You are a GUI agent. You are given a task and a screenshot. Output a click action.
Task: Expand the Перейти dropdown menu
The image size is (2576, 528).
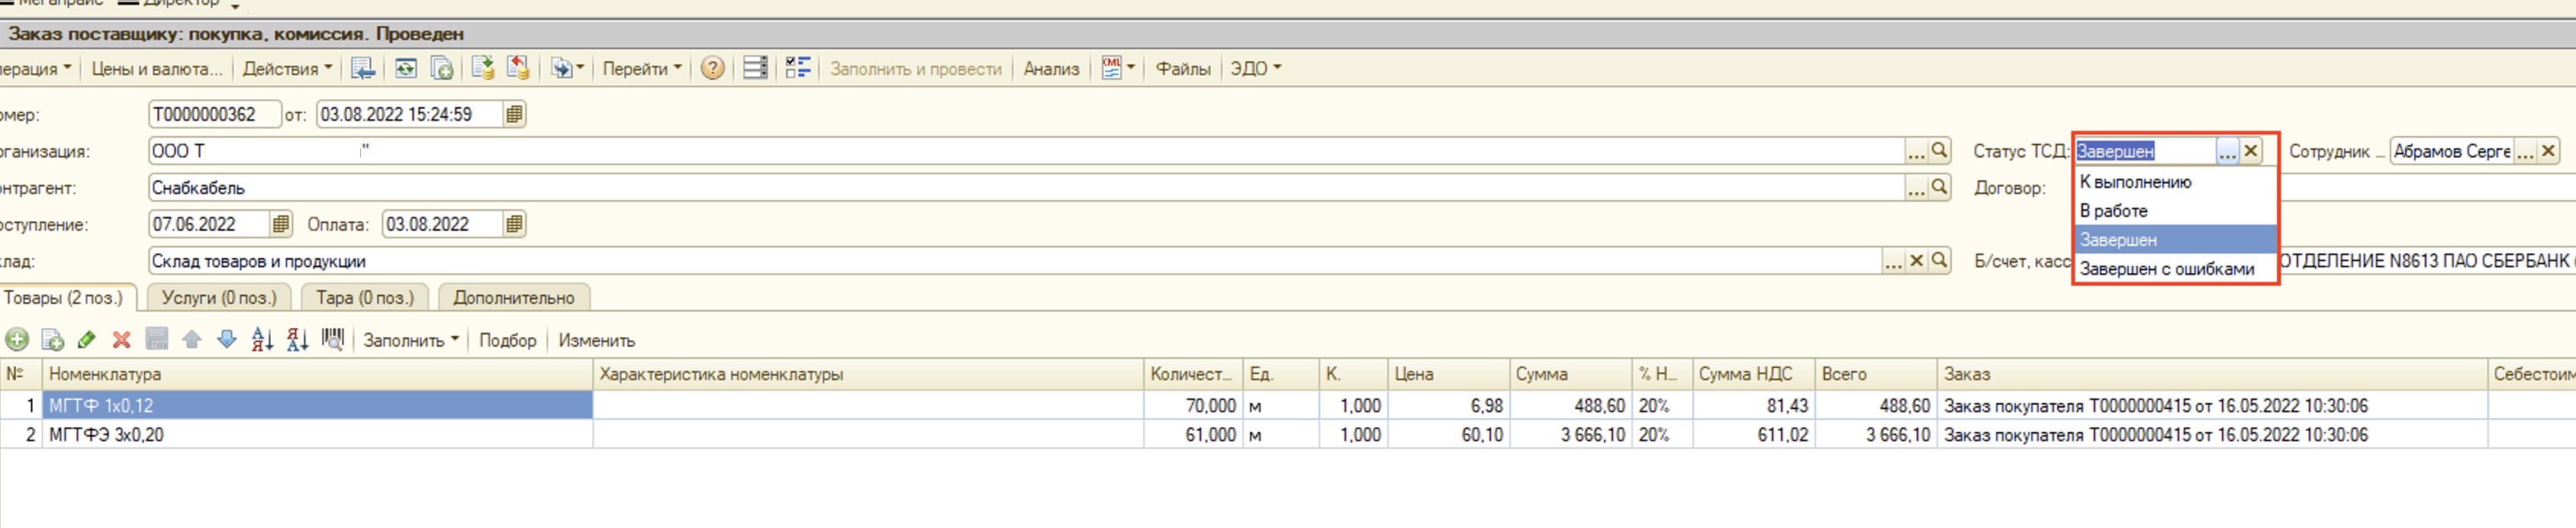pos(642,68)
